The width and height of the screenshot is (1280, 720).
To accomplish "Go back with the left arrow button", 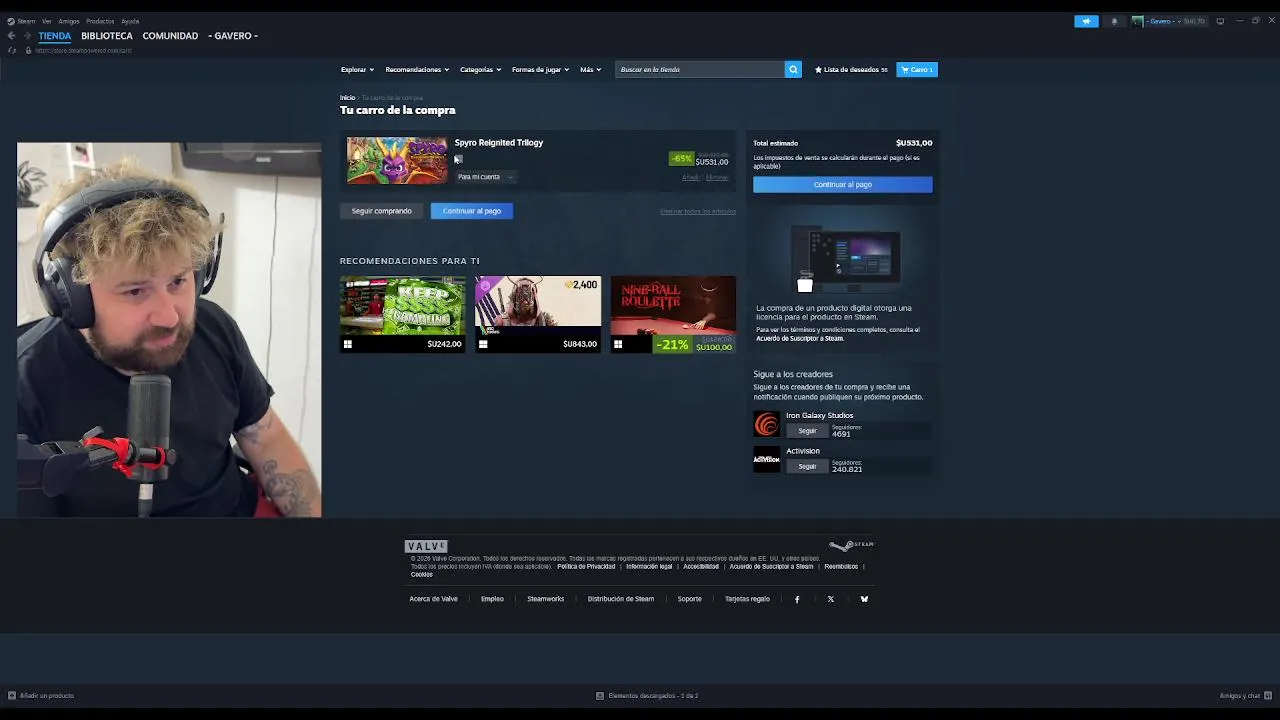I will pos(12,36).
